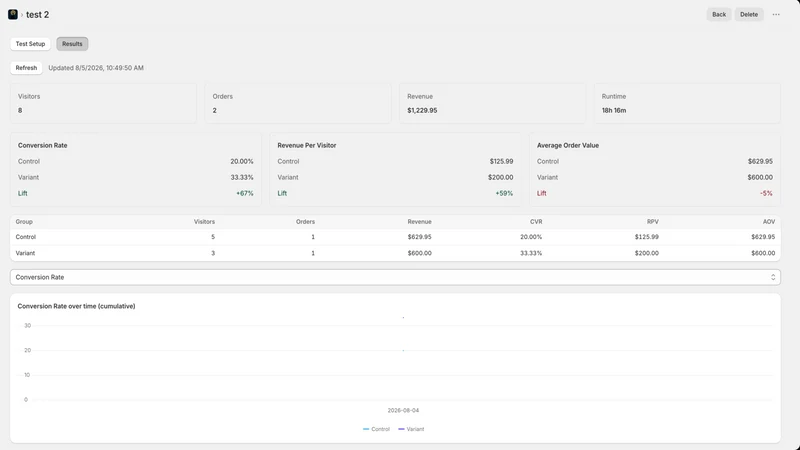The image size is (800, 450).
Task: Click the Control 20.00% conversion value in card
Action: point(242,161)
